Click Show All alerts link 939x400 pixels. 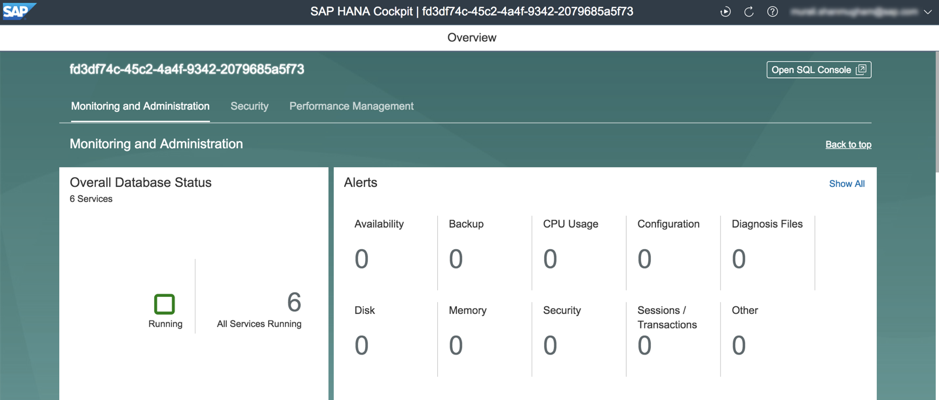(847, 184)
